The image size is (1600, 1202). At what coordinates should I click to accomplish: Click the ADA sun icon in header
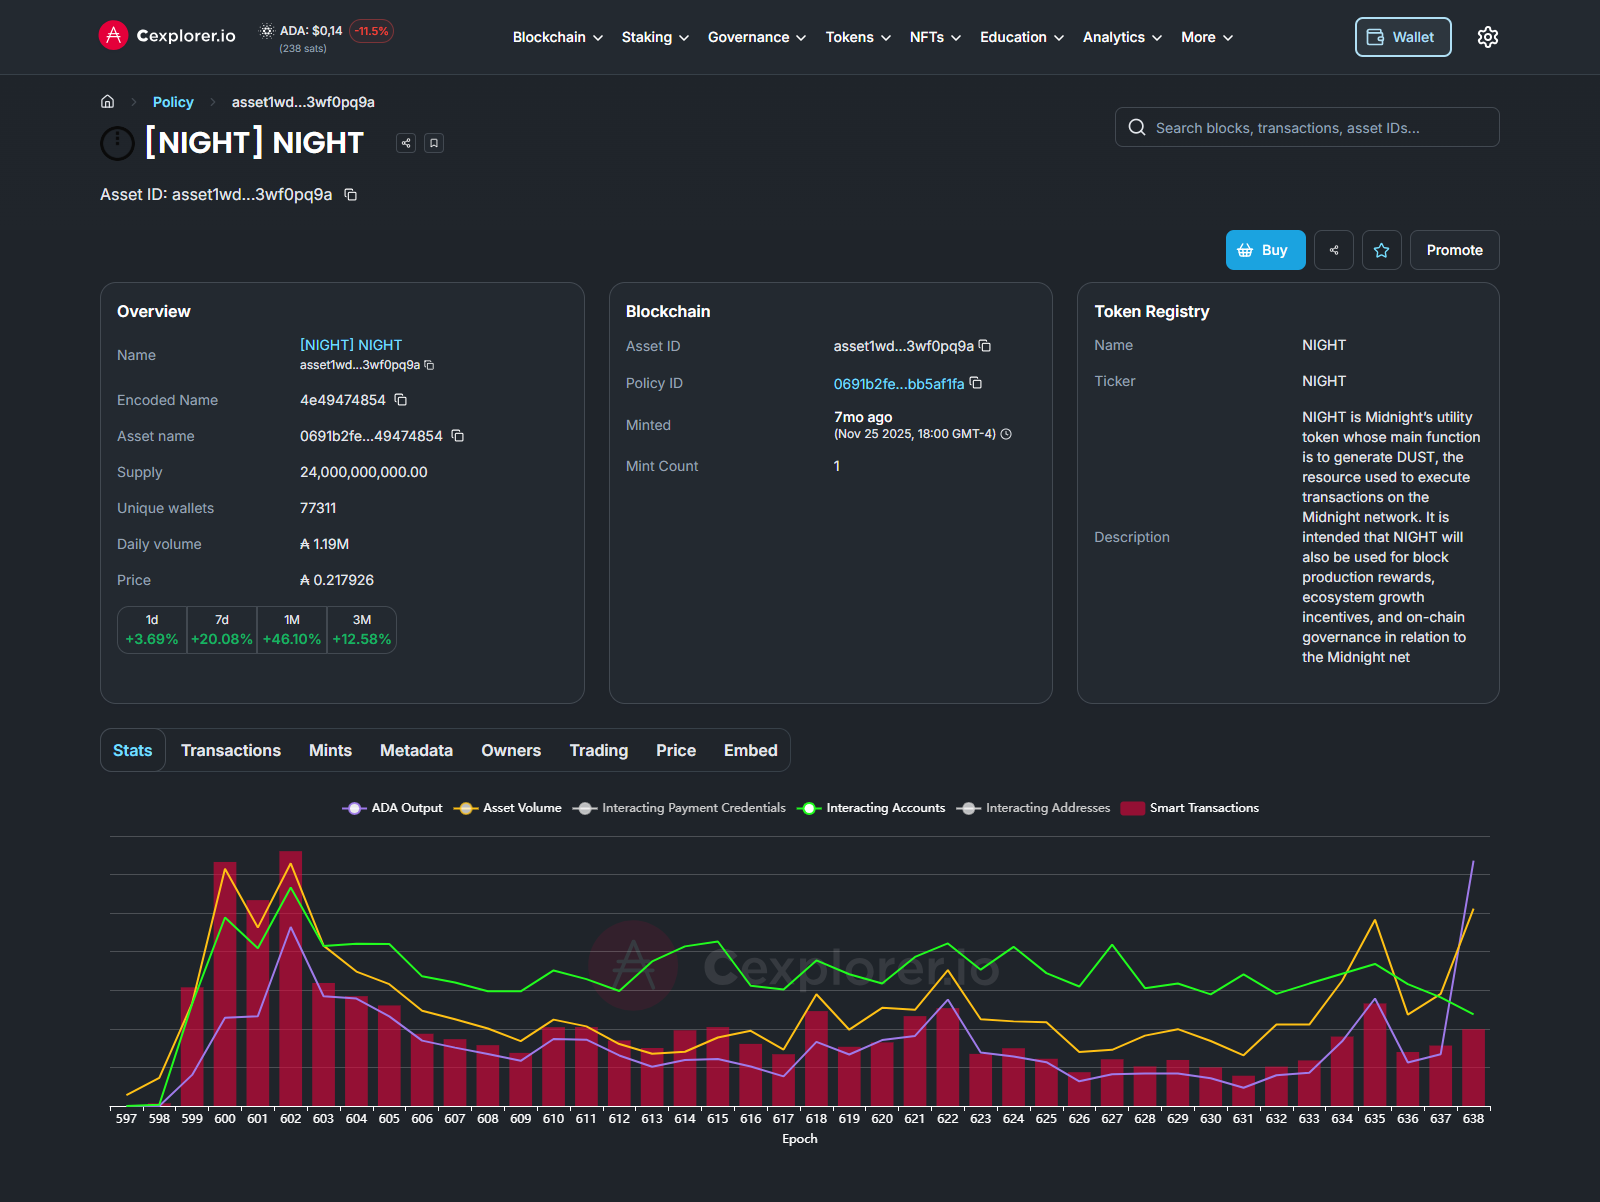(x=267, y=31)
